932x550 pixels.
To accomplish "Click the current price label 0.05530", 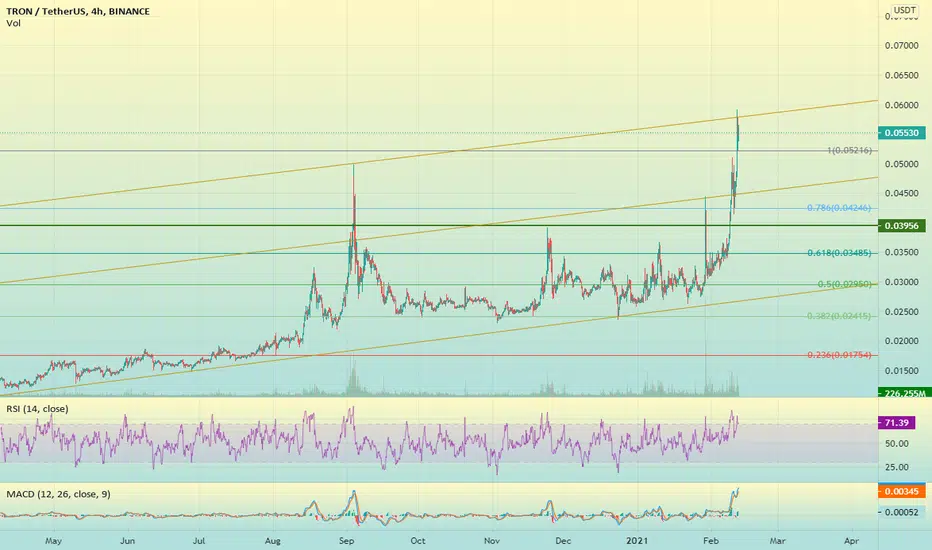I will pyautogui.click(x=902, y=133).
